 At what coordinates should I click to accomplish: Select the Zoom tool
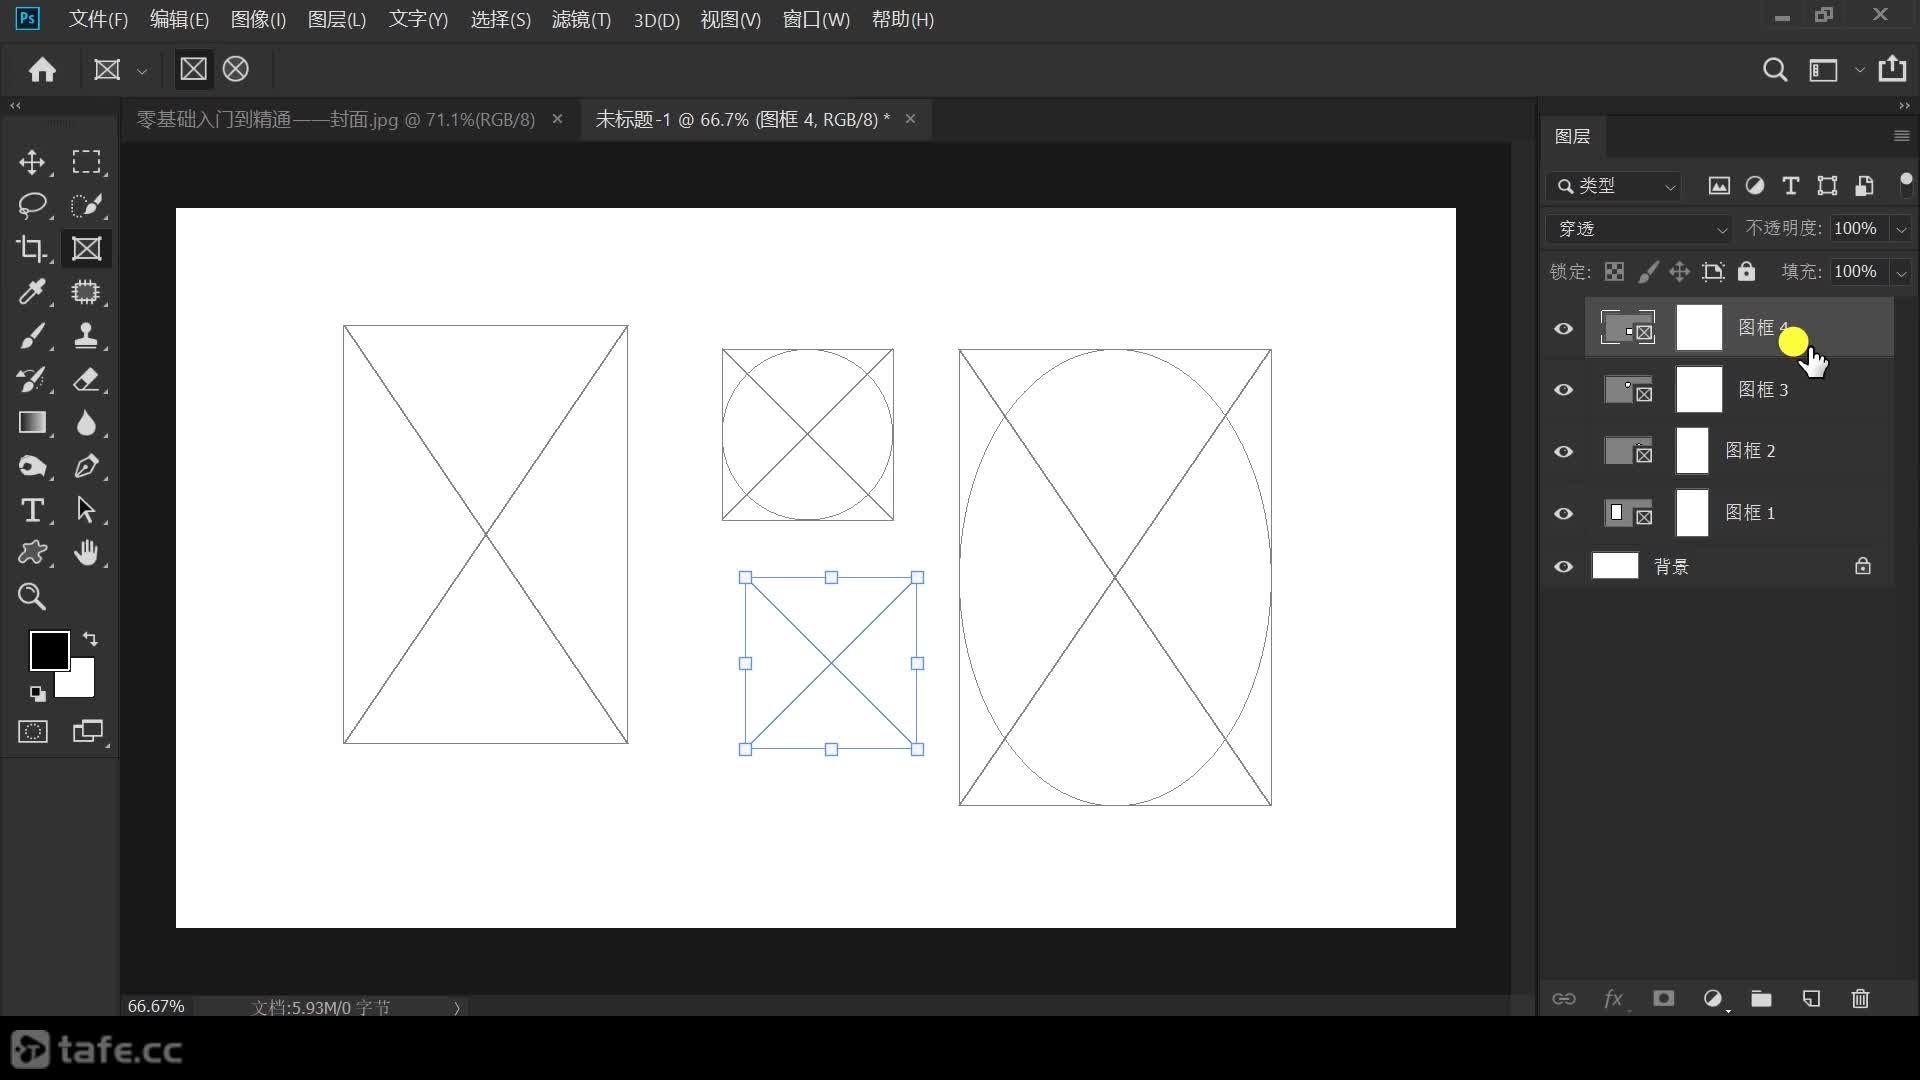tap(32, 597)
